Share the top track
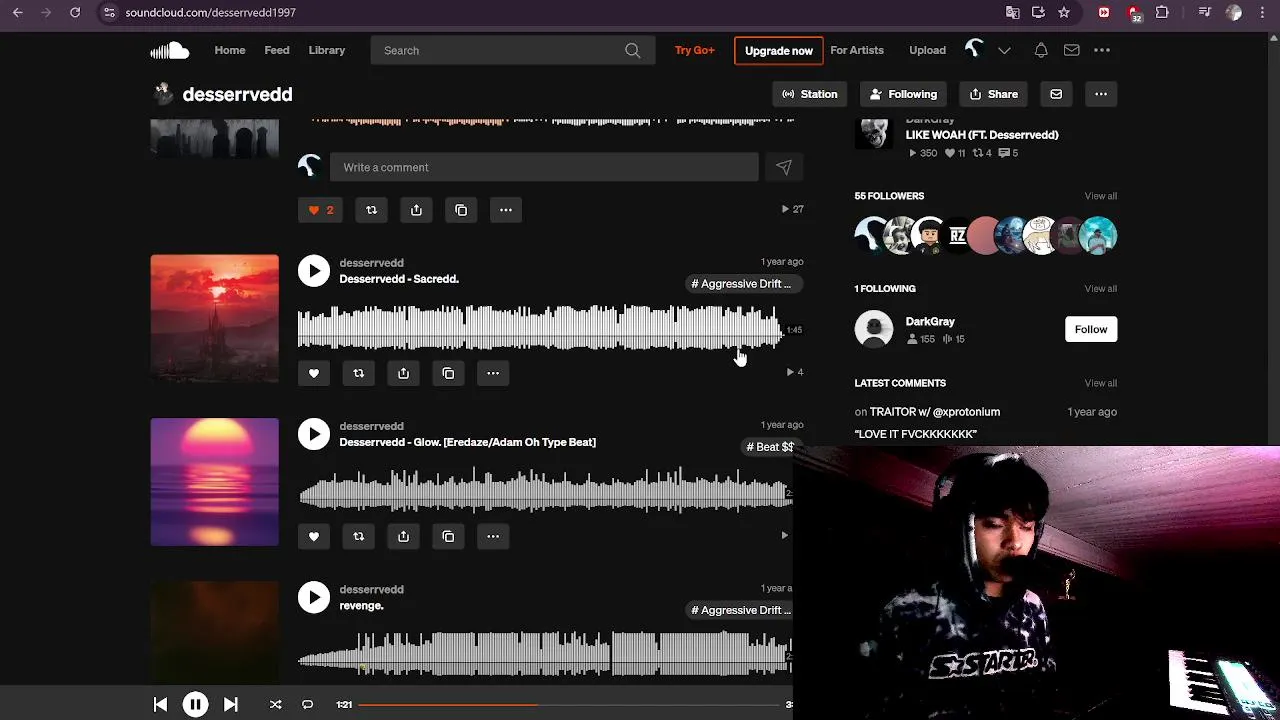1280x720 pixels. 416,210
